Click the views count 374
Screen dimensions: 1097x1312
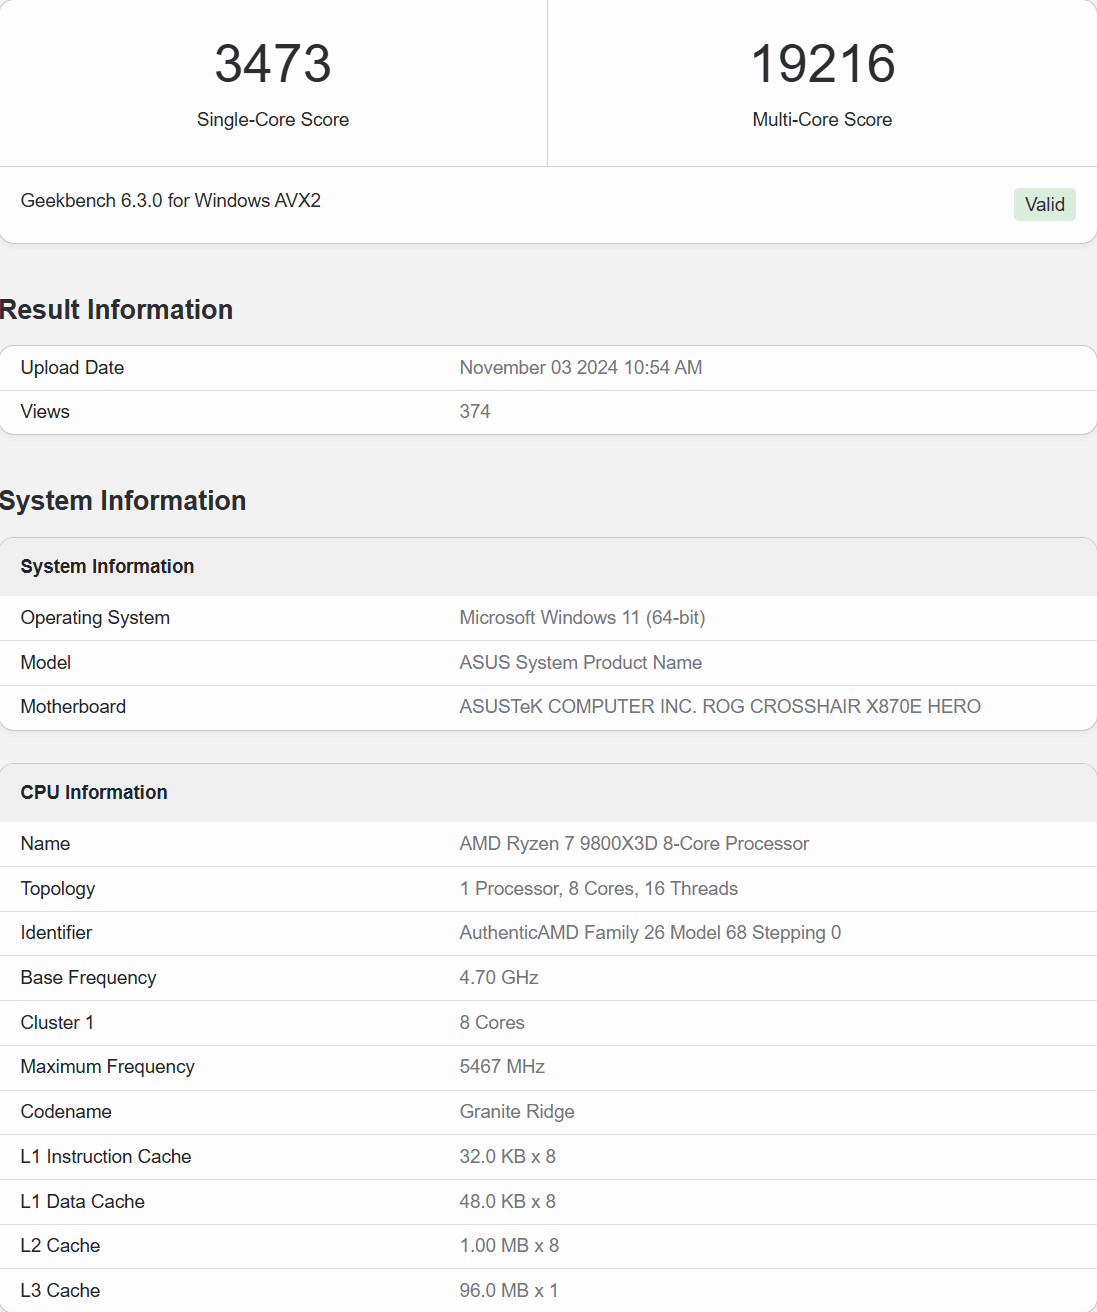(x=475, y=412)
